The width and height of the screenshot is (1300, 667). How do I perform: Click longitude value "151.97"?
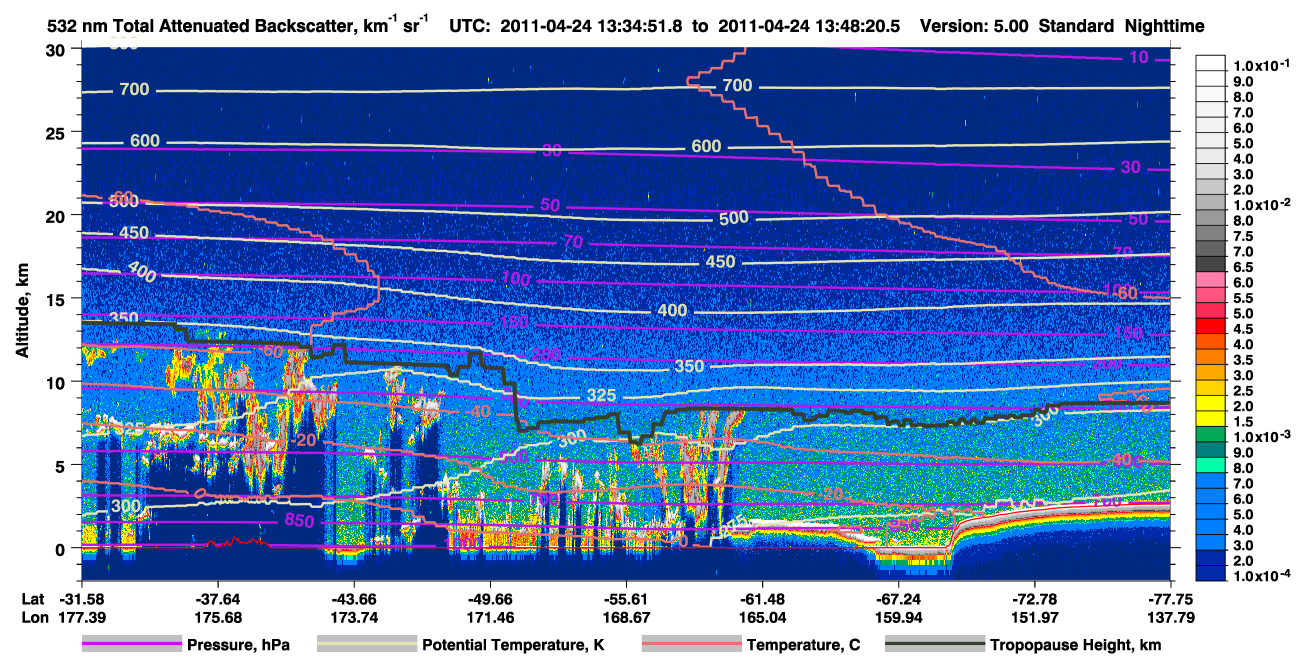click(1035, 617)
